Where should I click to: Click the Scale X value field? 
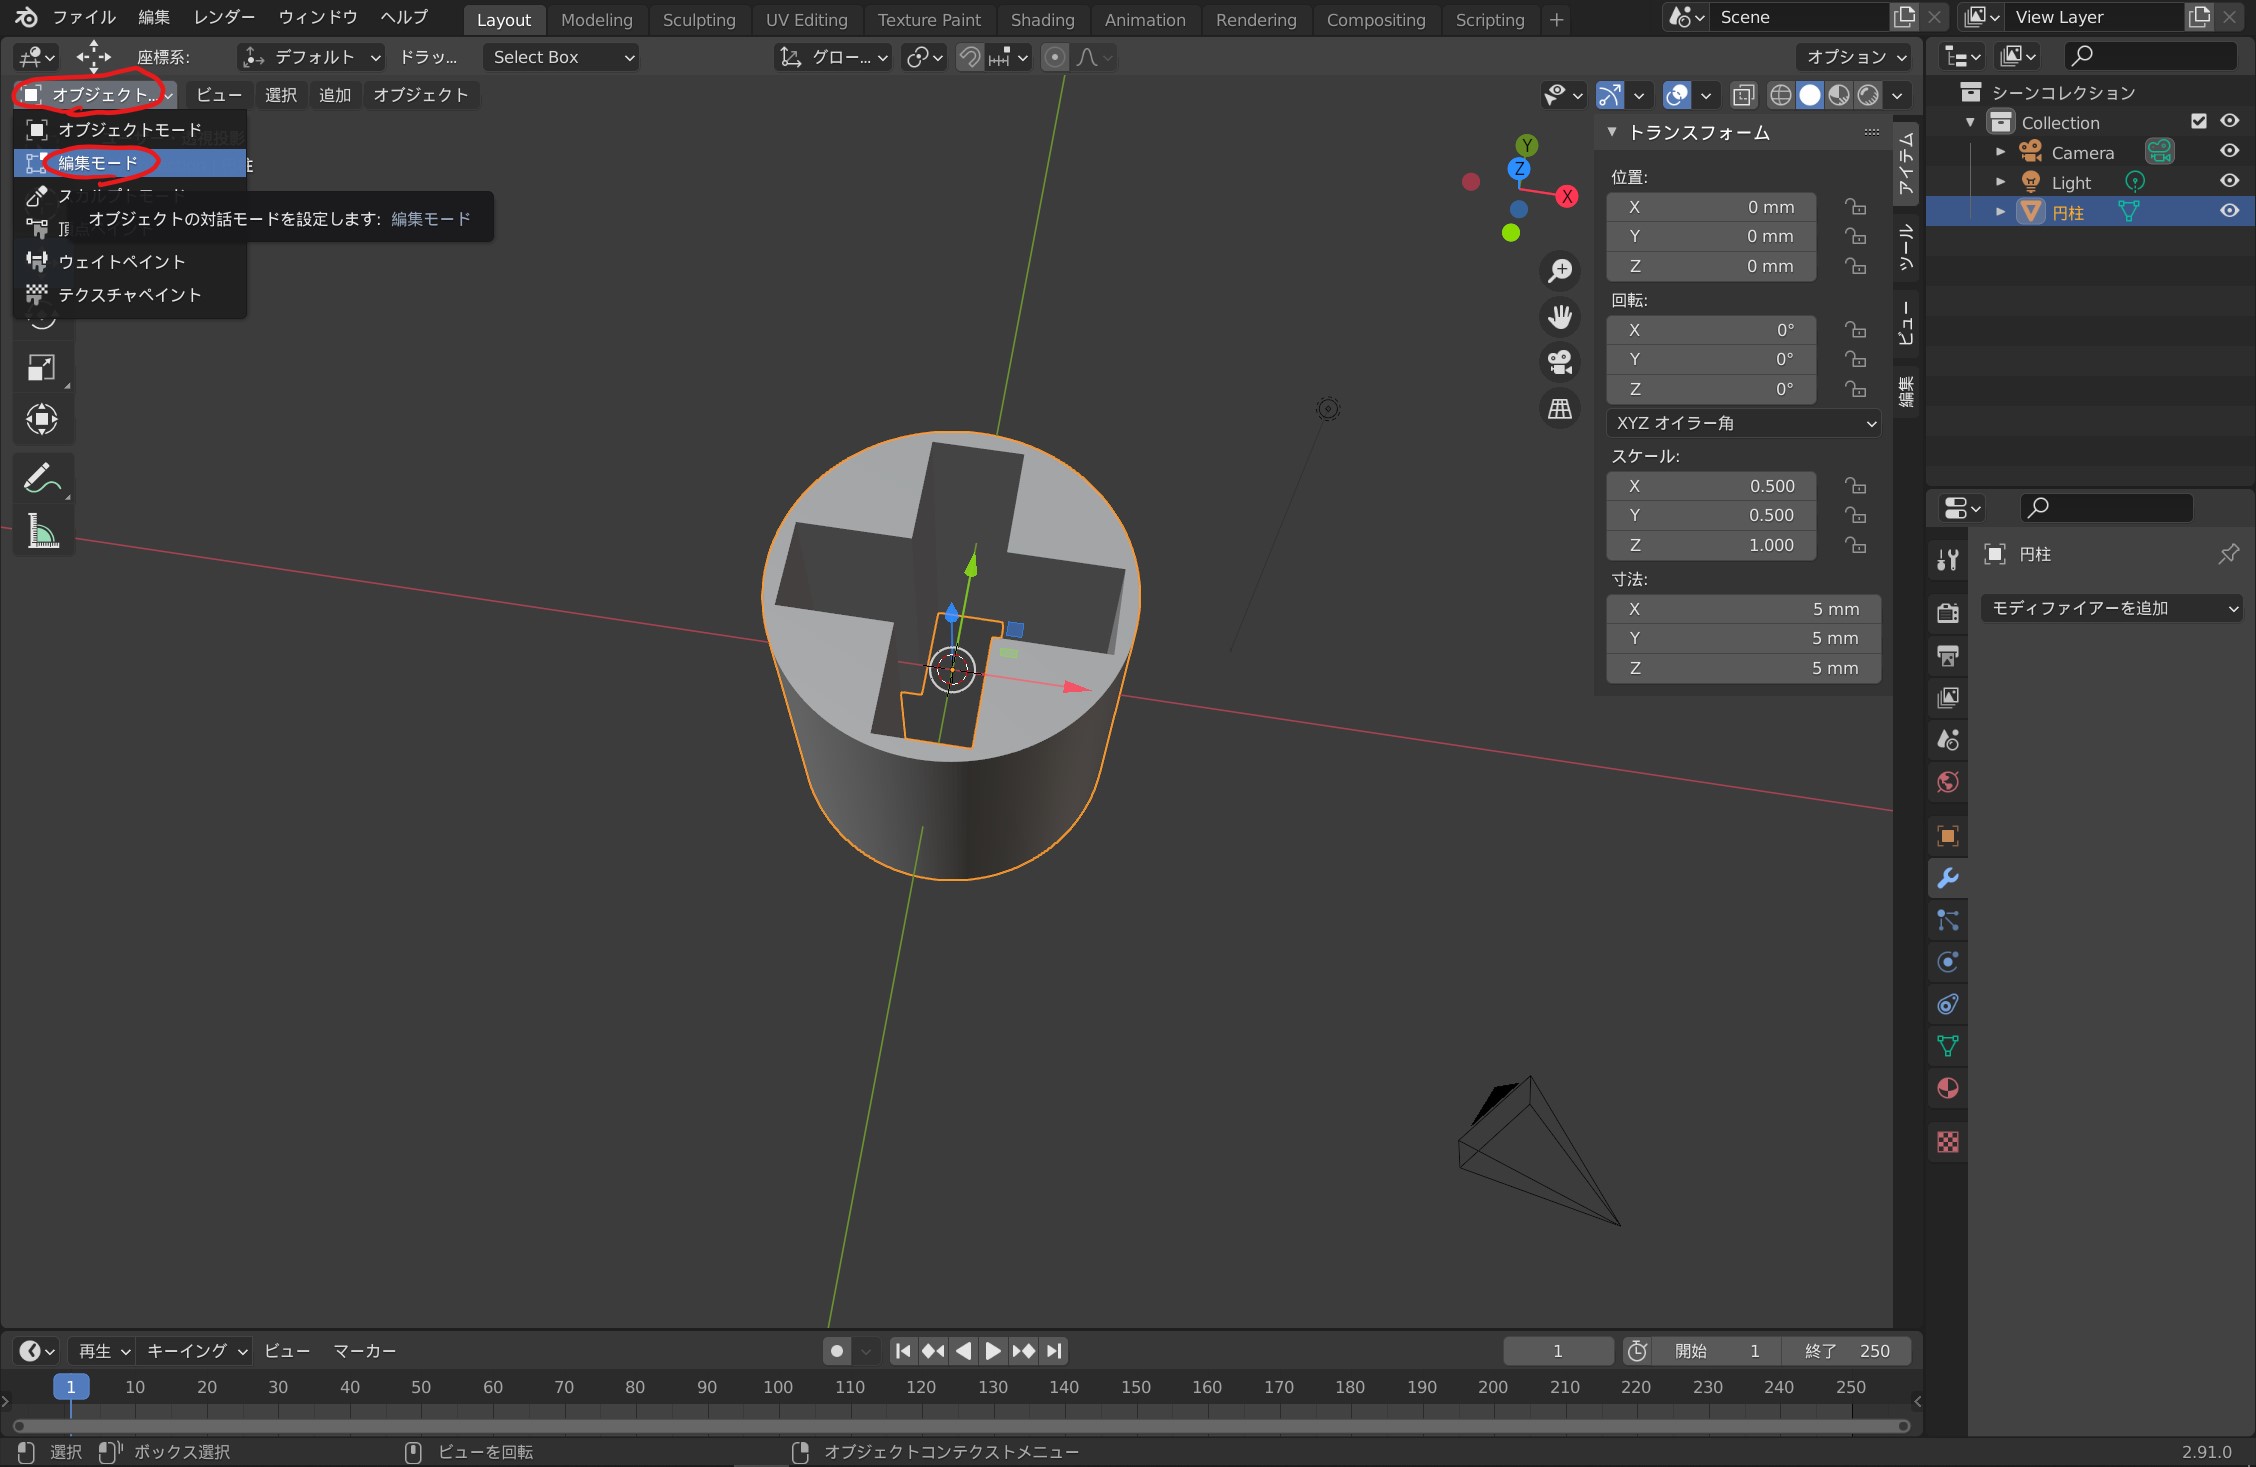(x=1711, y=486)
